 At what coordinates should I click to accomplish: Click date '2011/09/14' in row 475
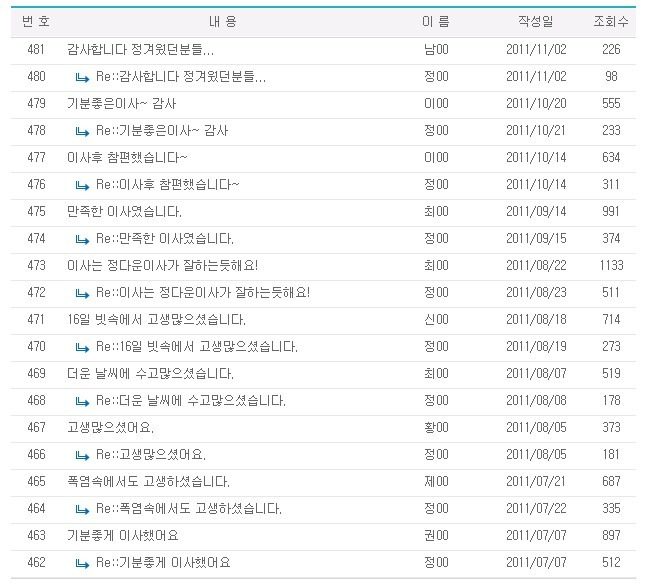click(536, 211)
